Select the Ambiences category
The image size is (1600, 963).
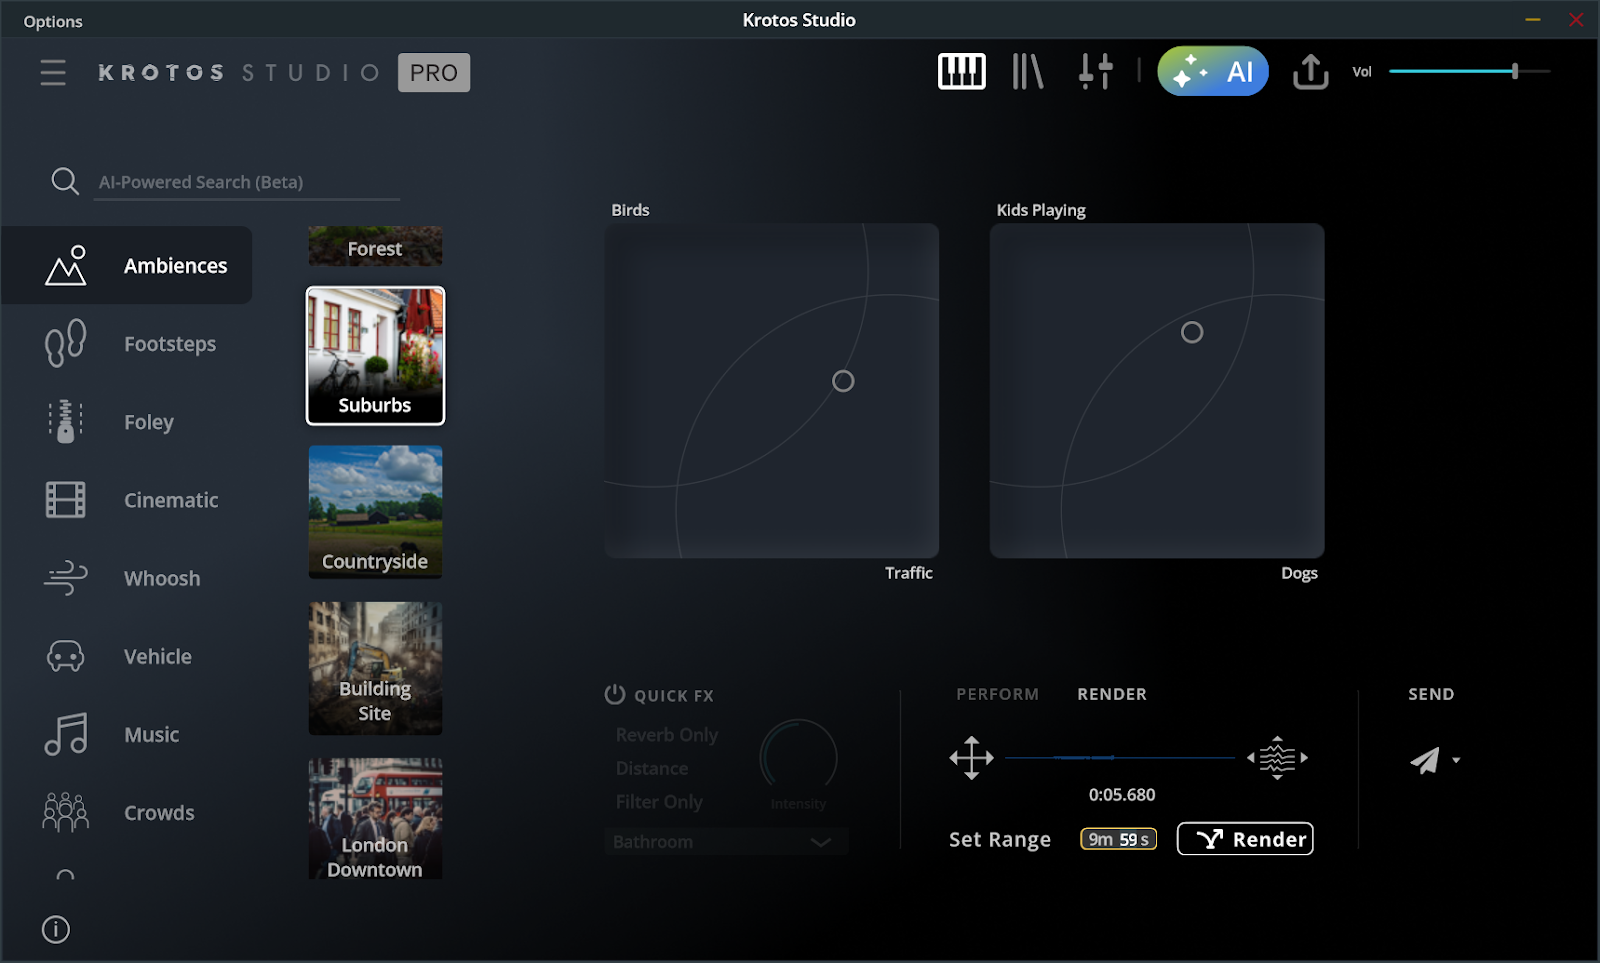pos(127,265)
